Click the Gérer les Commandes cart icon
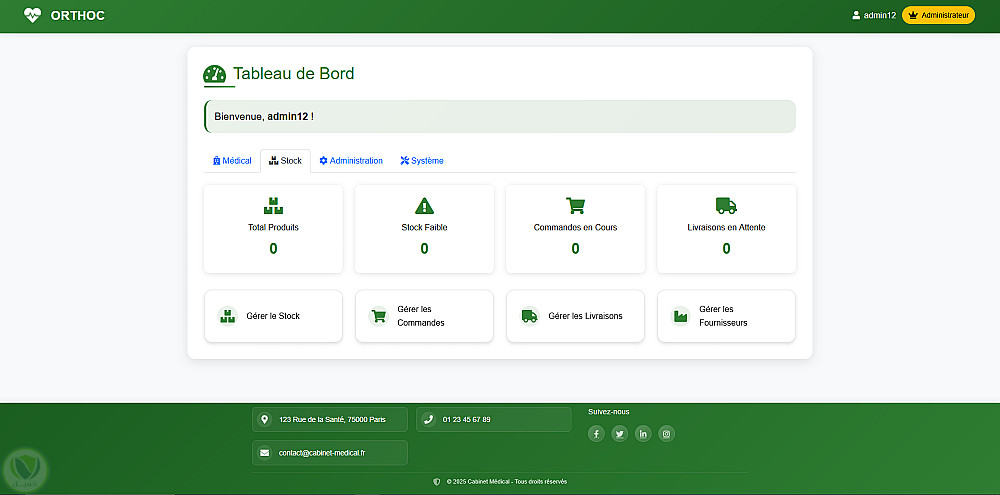 point(378,316)
